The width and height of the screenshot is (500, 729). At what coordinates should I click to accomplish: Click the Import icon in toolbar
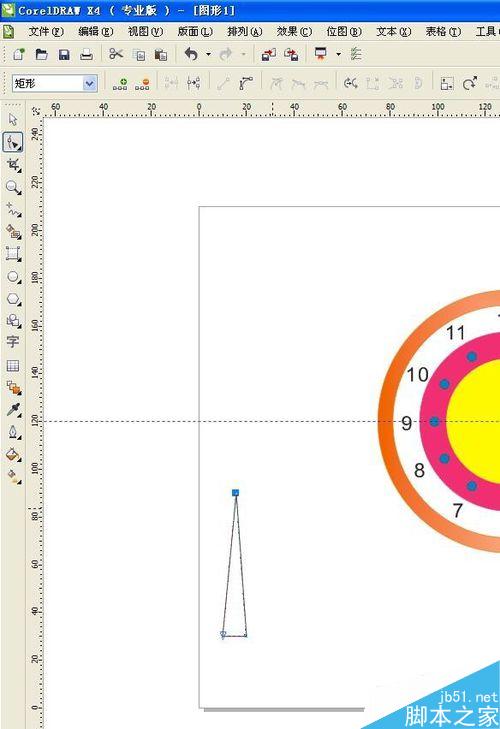[268, 54]
